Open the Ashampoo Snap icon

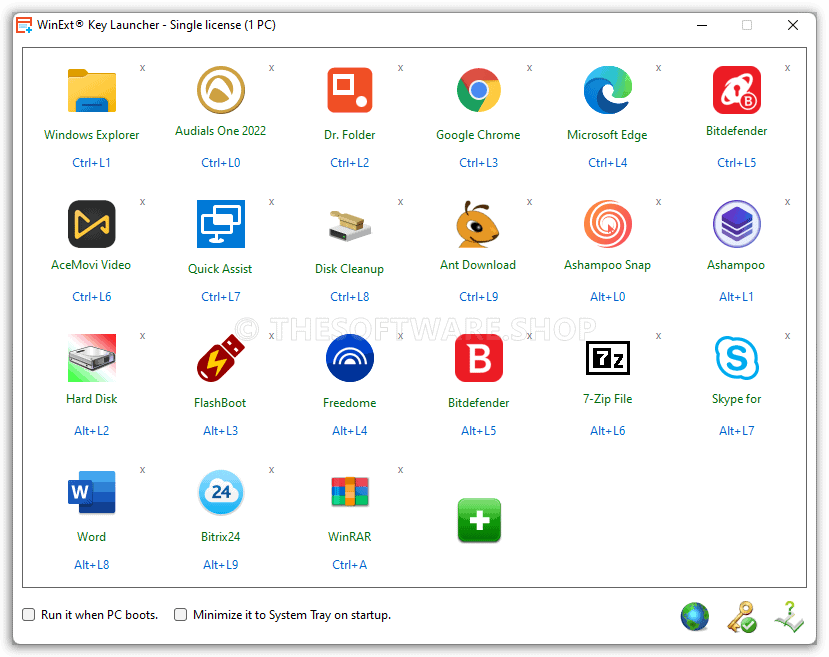pyautogui.click(x=607, y=224)
